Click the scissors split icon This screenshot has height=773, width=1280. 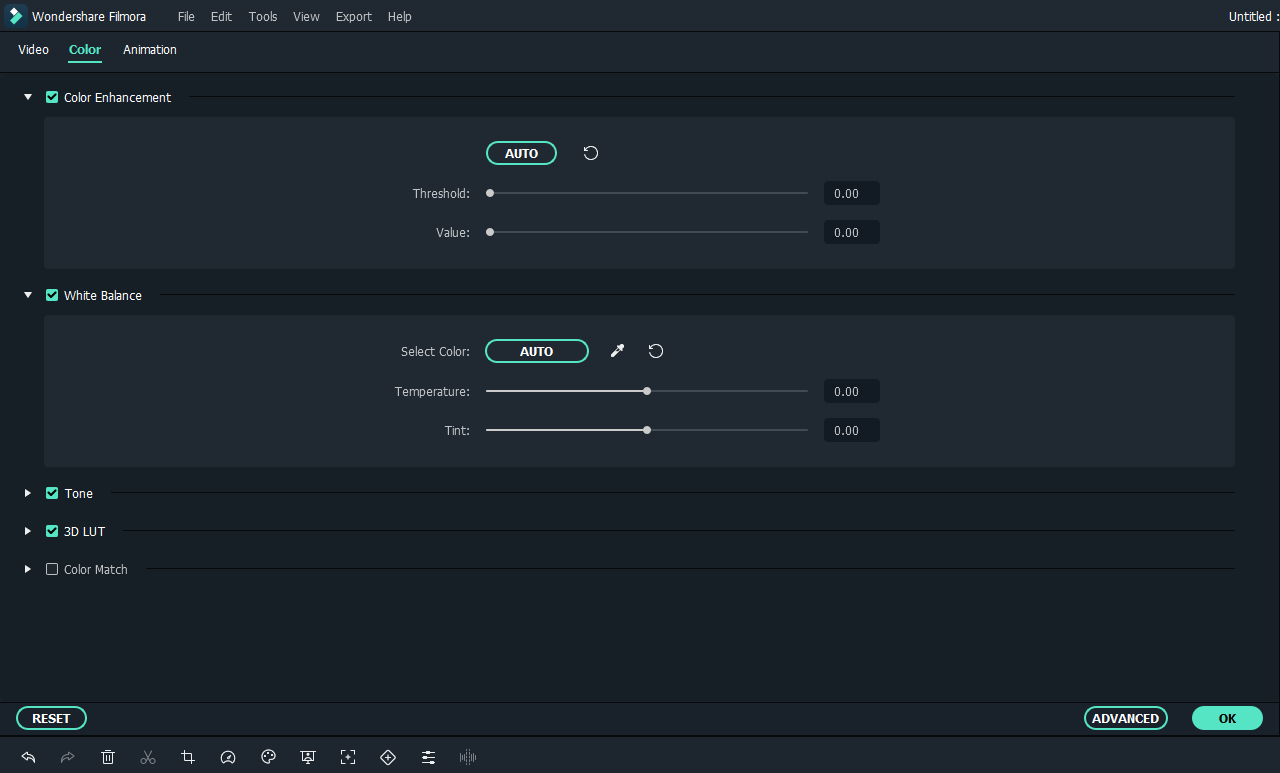tap(148, 757)
